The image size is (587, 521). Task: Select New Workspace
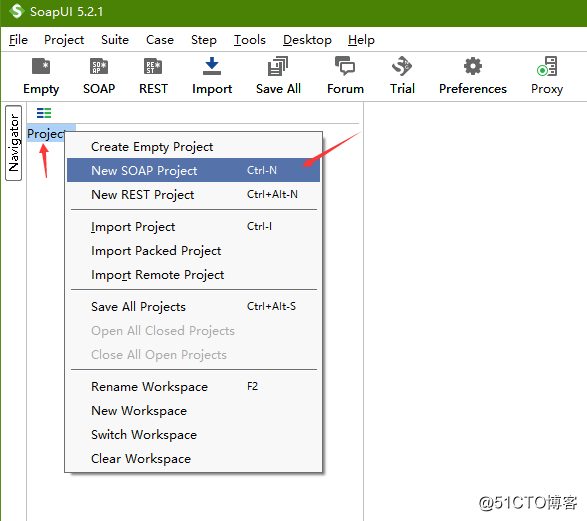(x=193, y=411)
